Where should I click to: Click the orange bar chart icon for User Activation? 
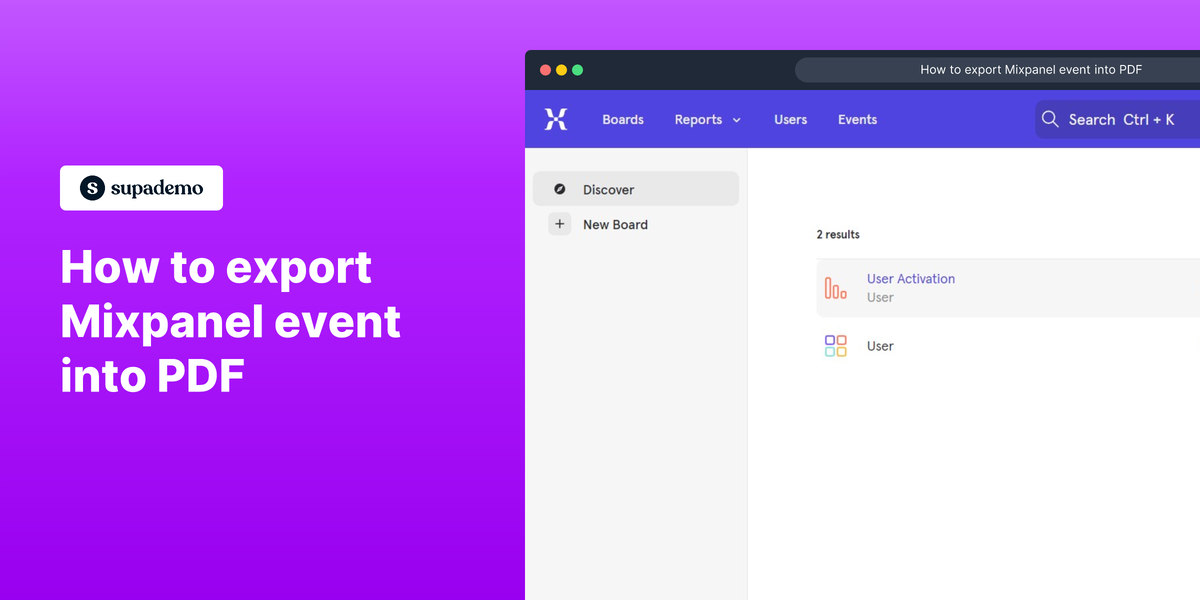835,287
